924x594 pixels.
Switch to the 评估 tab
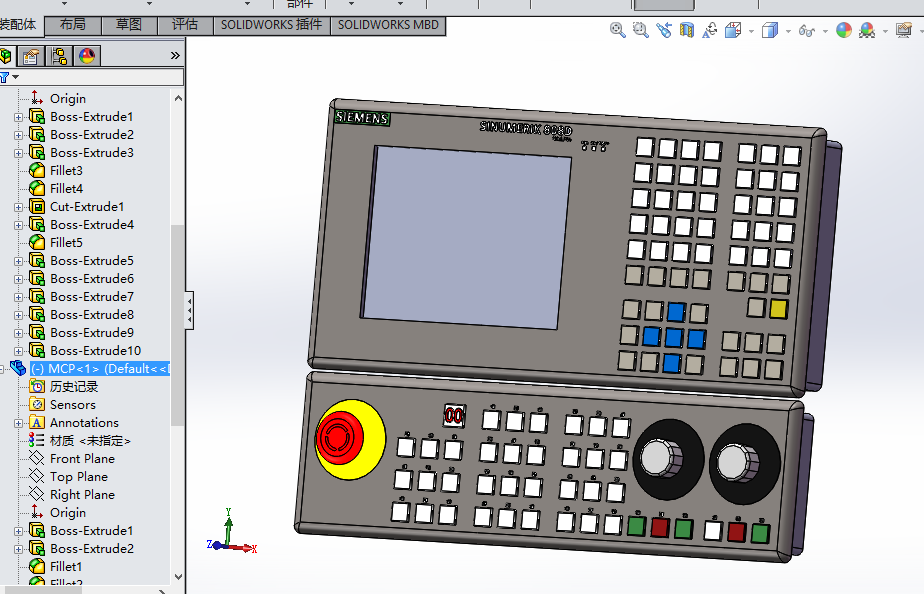point(184,25)
